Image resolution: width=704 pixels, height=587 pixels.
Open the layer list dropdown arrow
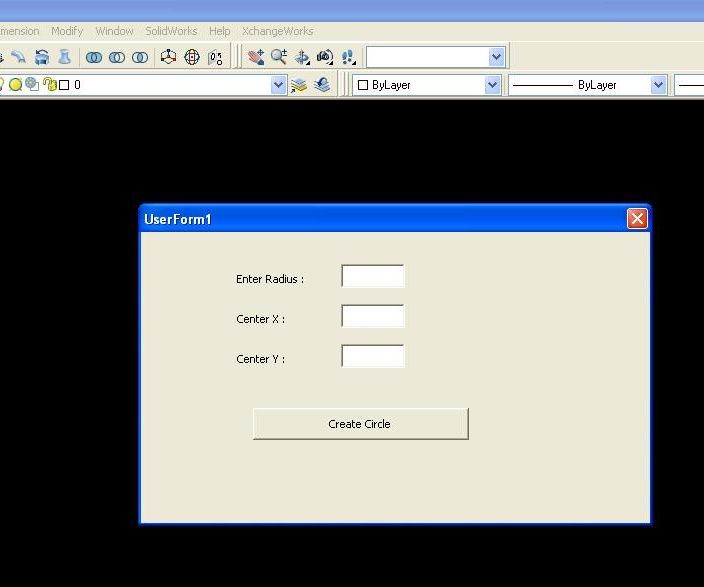point(278,85)
